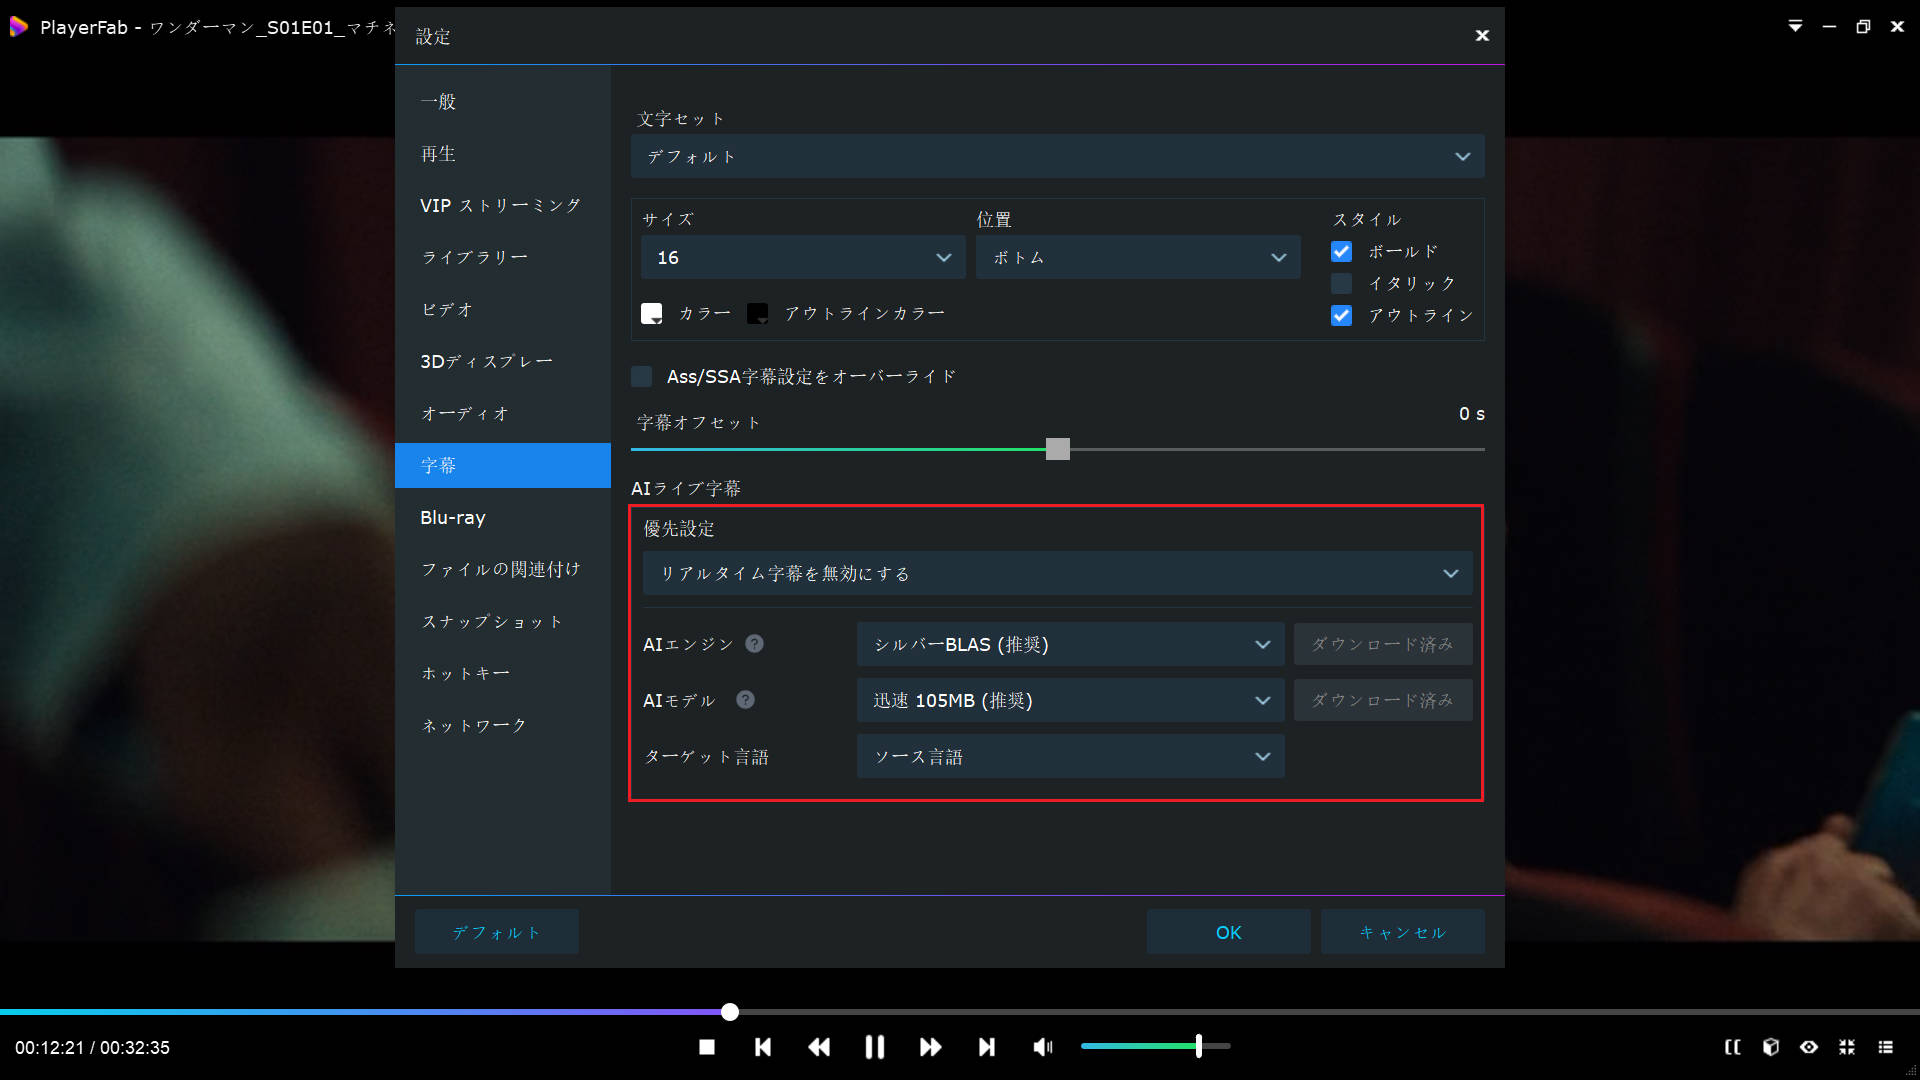Switch to the オーディオ settings tab

point(465,414)
